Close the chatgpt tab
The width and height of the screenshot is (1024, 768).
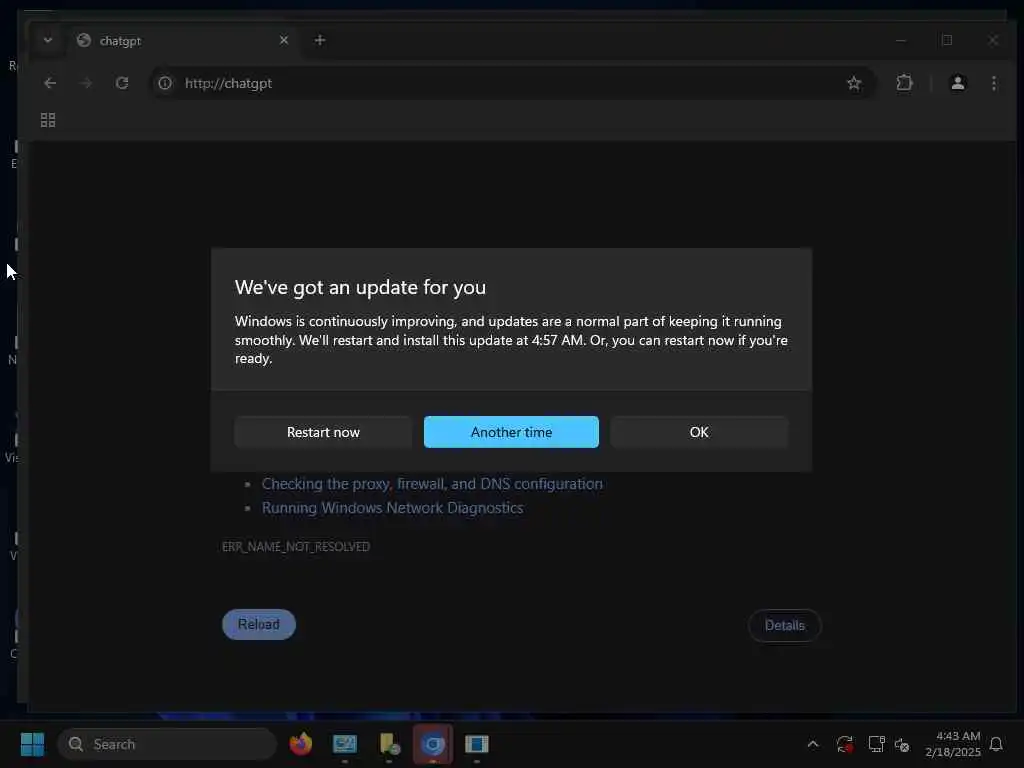[x=283, y=40]
